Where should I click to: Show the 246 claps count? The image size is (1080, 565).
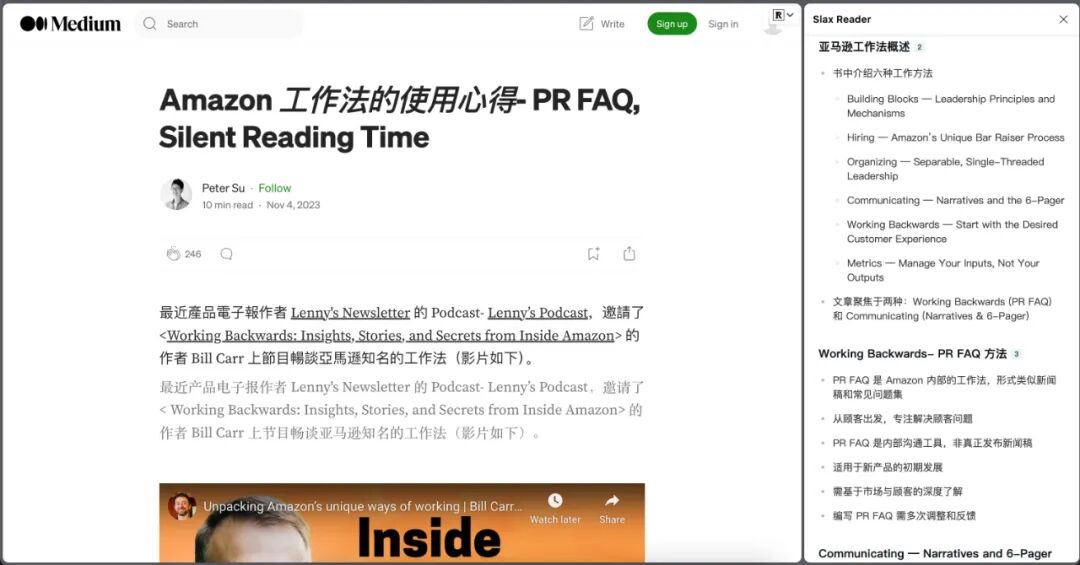tap(193, 254)
